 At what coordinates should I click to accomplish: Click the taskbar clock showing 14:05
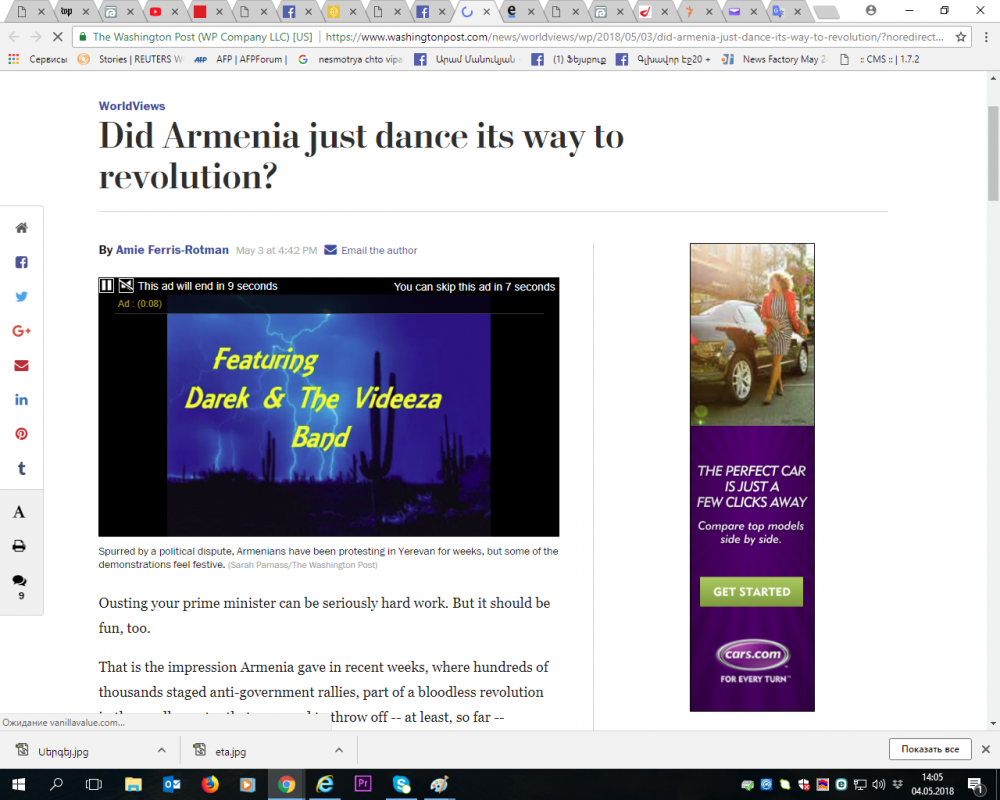[932, 784]
